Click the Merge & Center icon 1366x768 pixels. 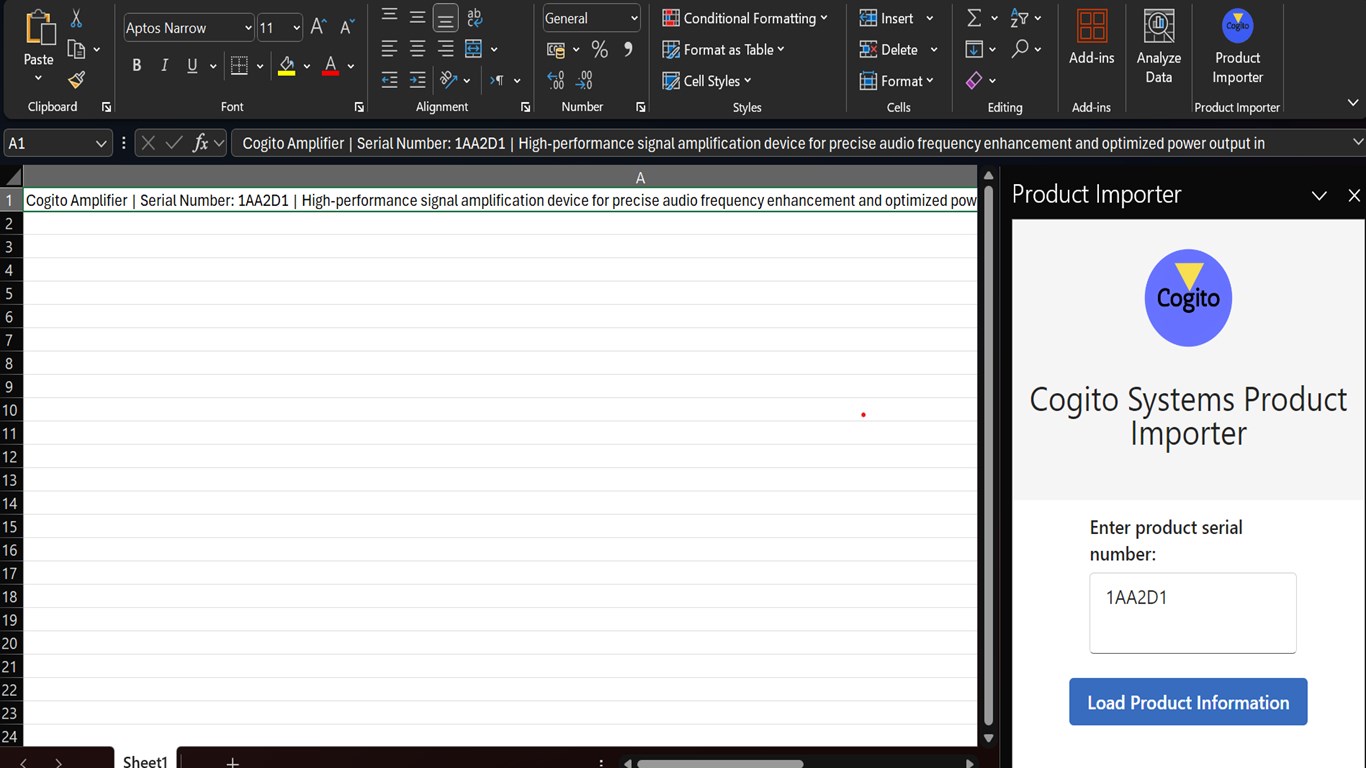(x=474, y=49)
